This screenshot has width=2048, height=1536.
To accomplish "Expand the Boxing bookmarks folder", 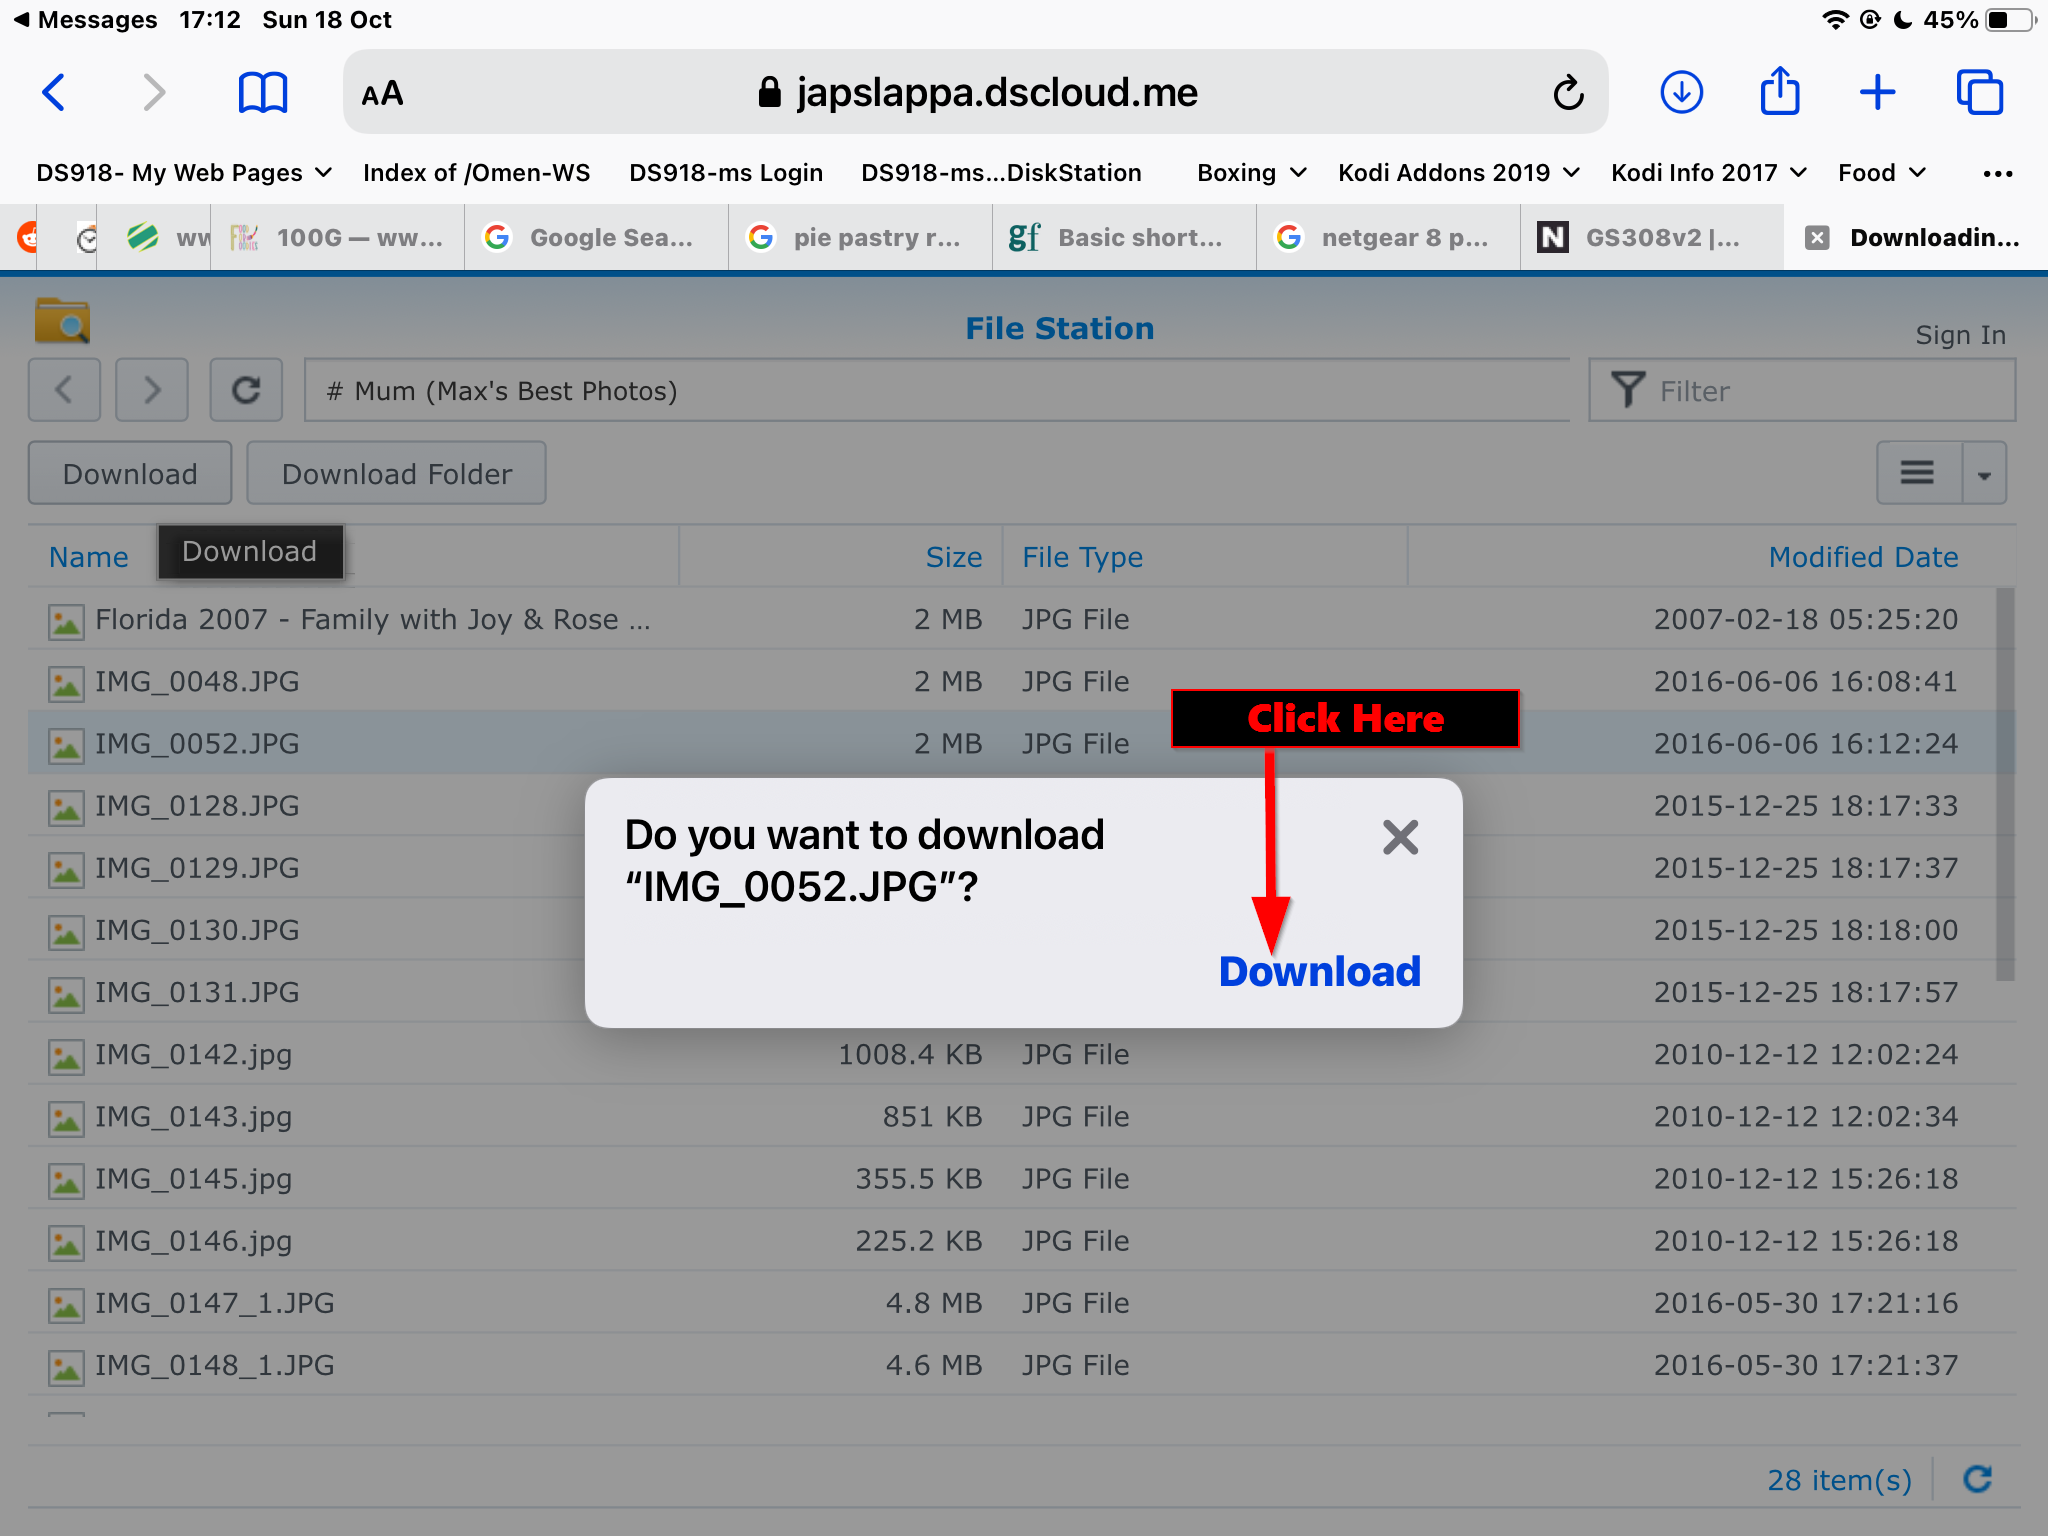I will tap(1252, 173).
